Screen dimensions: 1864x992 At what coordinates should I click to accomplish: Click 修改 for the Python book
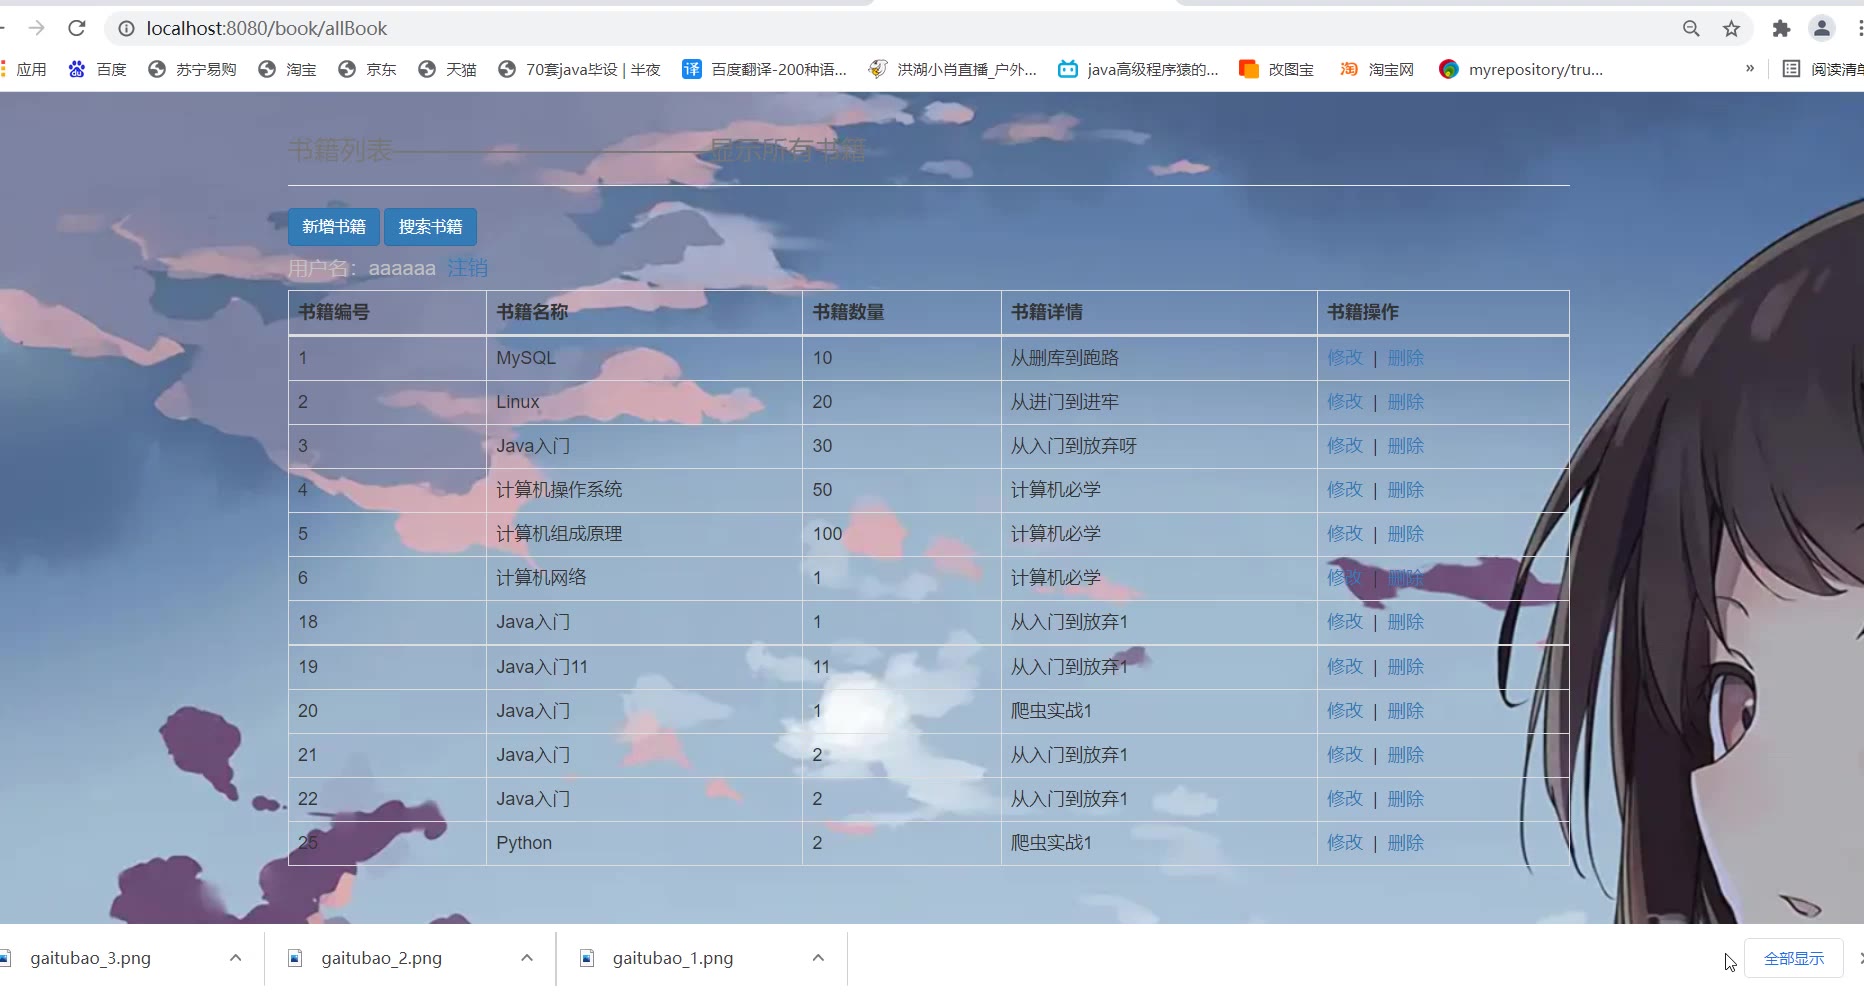pyautogui.click(x=1345, y=843)
